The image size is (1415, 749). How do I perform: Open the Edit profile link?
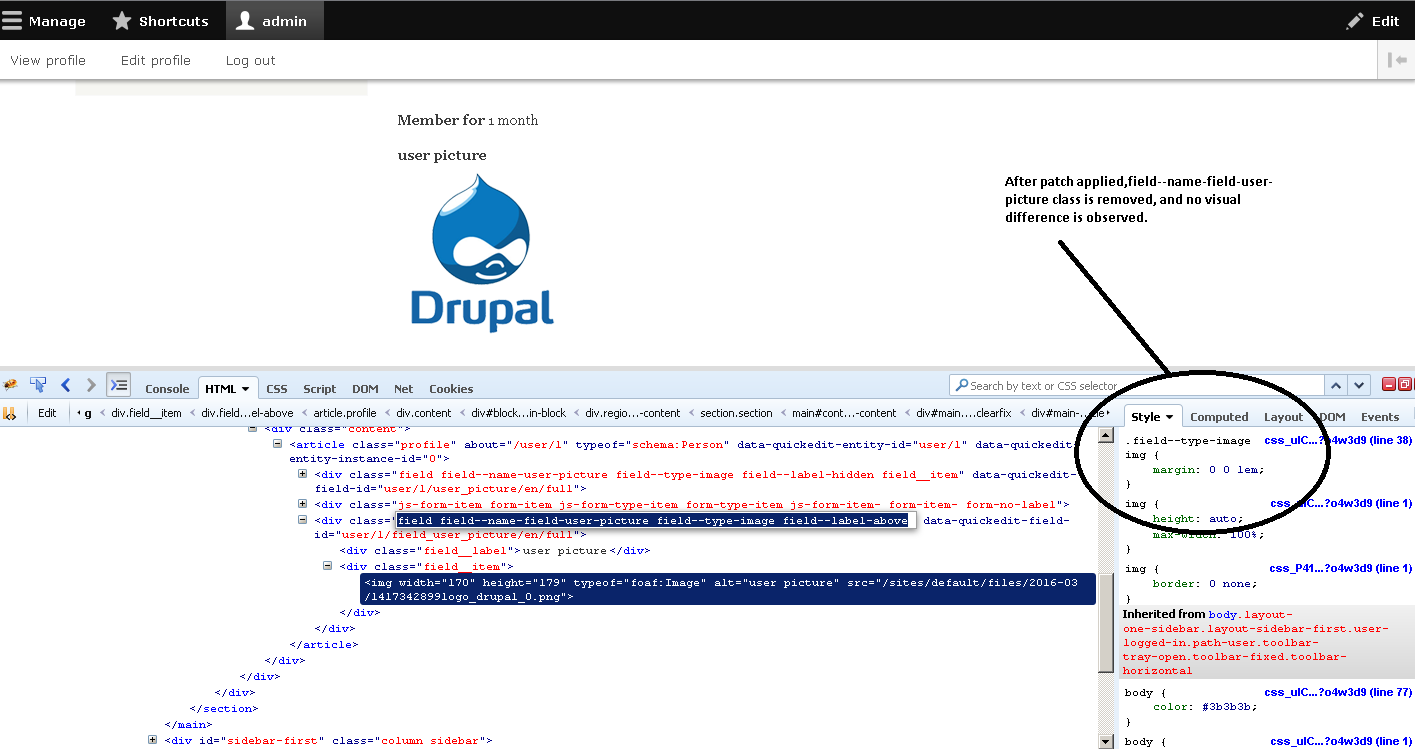(x=156, y=60)
